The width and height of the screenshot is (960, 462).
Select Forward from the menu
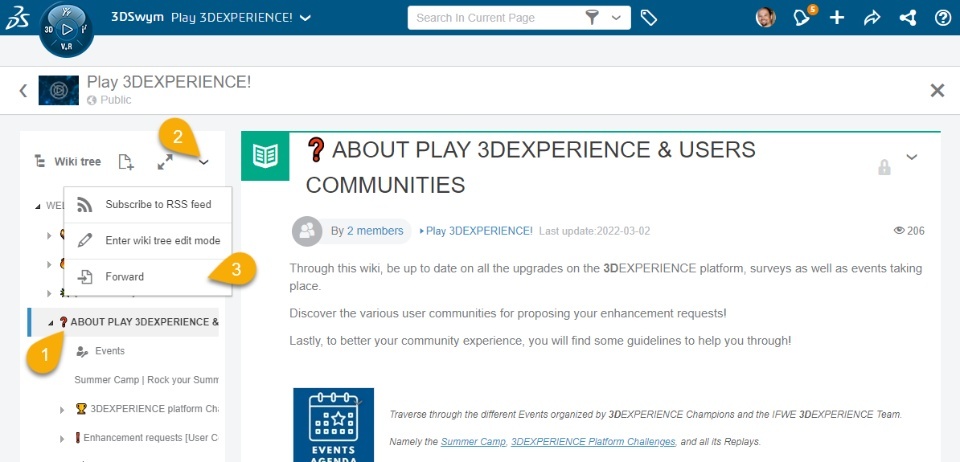pyautogui.click(x=148, y=277)
